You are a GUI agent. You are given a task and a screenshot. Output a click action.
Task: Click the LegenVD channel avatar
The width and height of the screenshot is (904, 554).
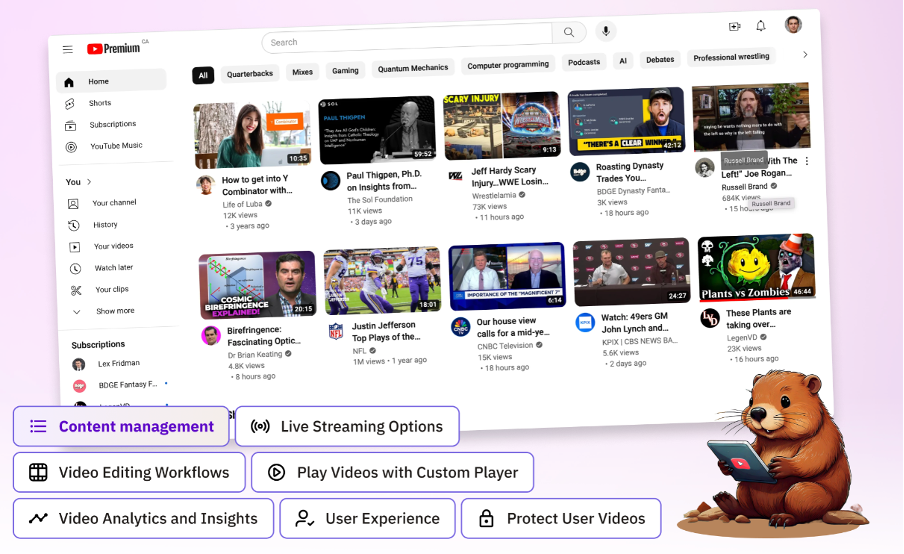click(x=710, y=318)
